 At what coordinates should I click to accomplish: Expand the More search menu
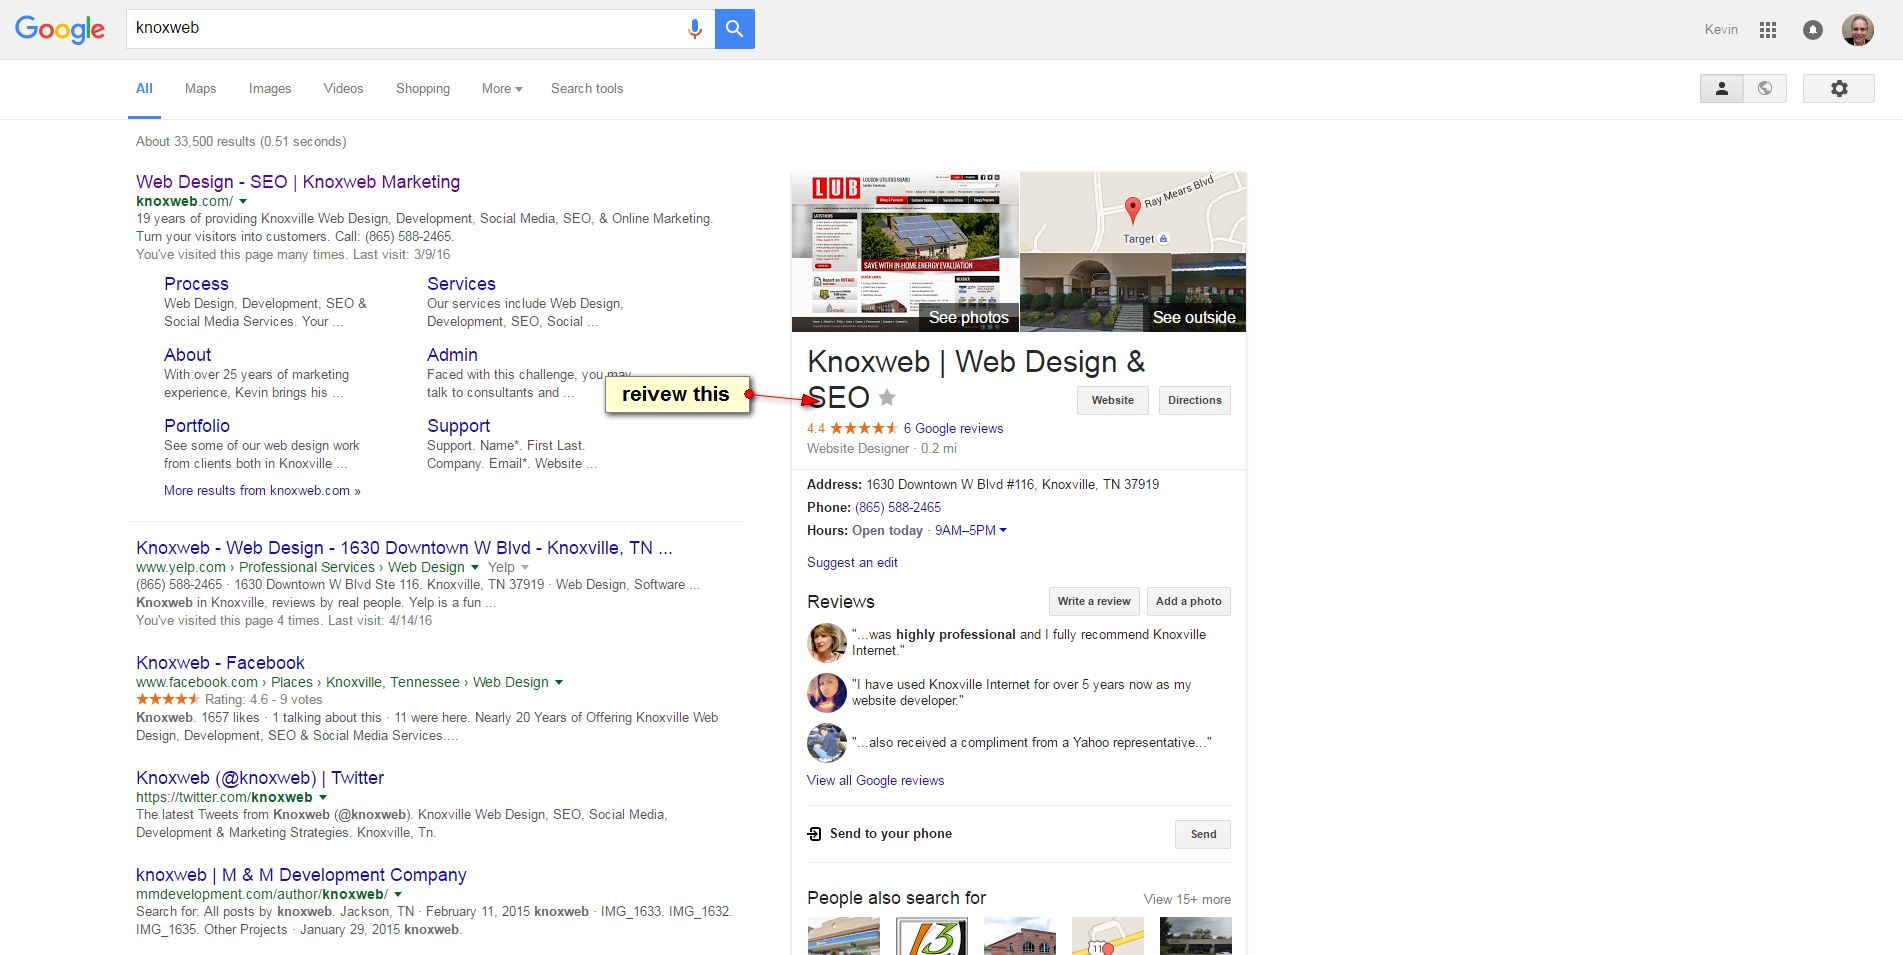coord(502,89)
